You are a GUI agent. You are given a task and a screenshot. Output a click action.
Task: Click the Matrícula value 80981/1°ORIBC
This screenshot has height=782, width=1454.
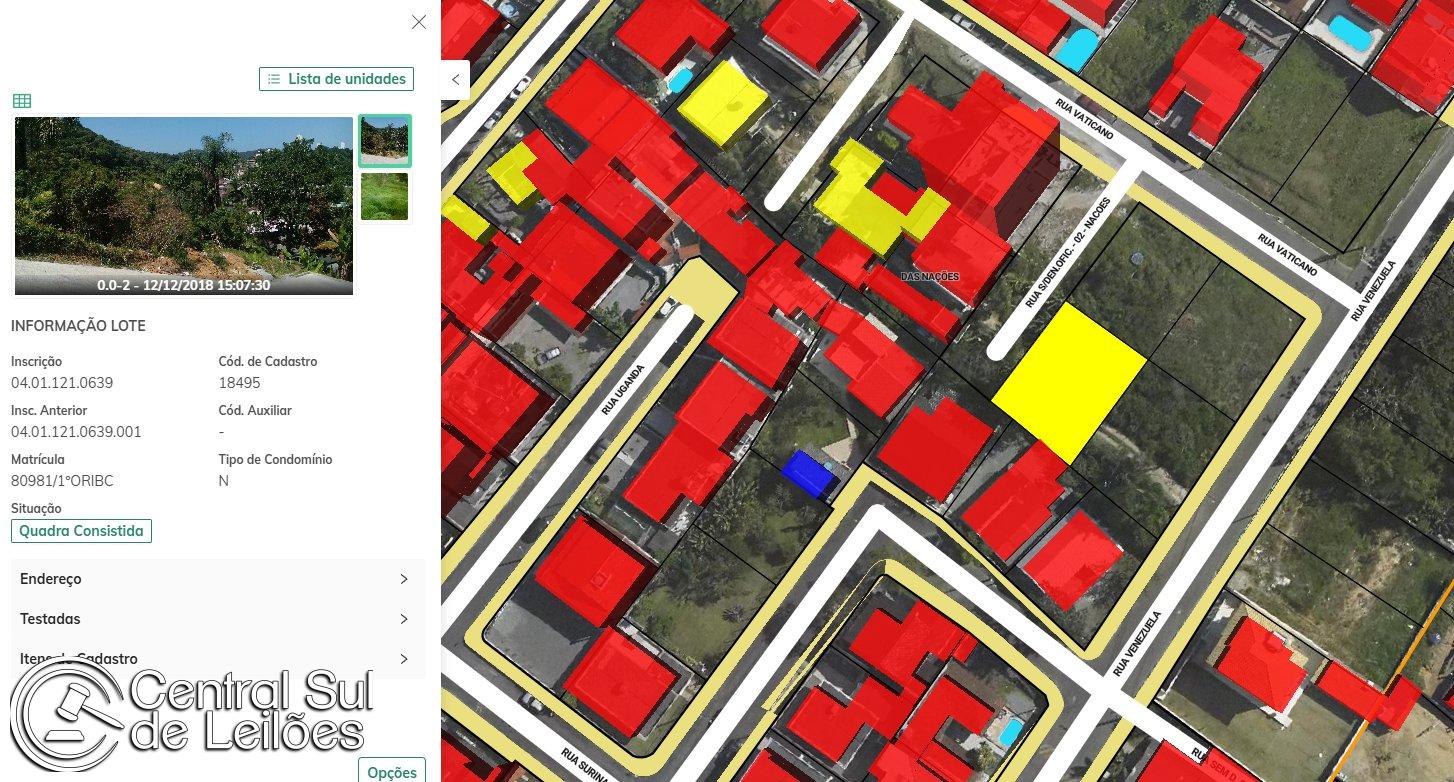click(62, 481)
